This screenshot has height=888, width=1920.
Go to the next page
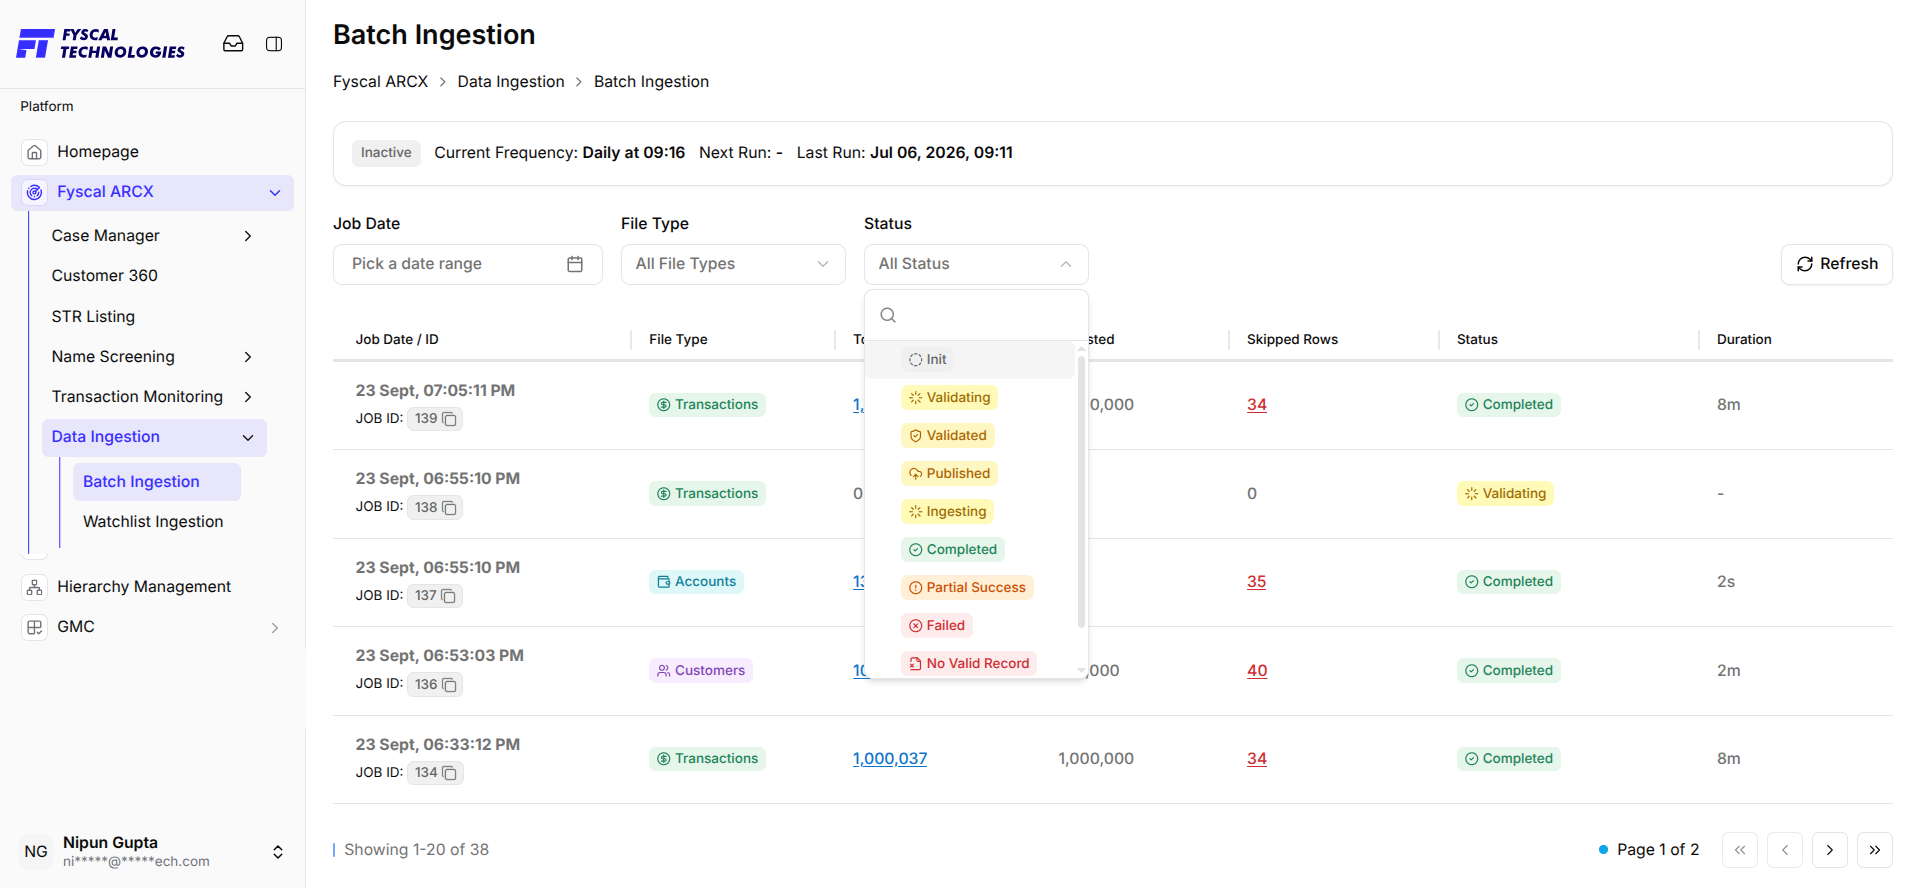(1830, 850)
